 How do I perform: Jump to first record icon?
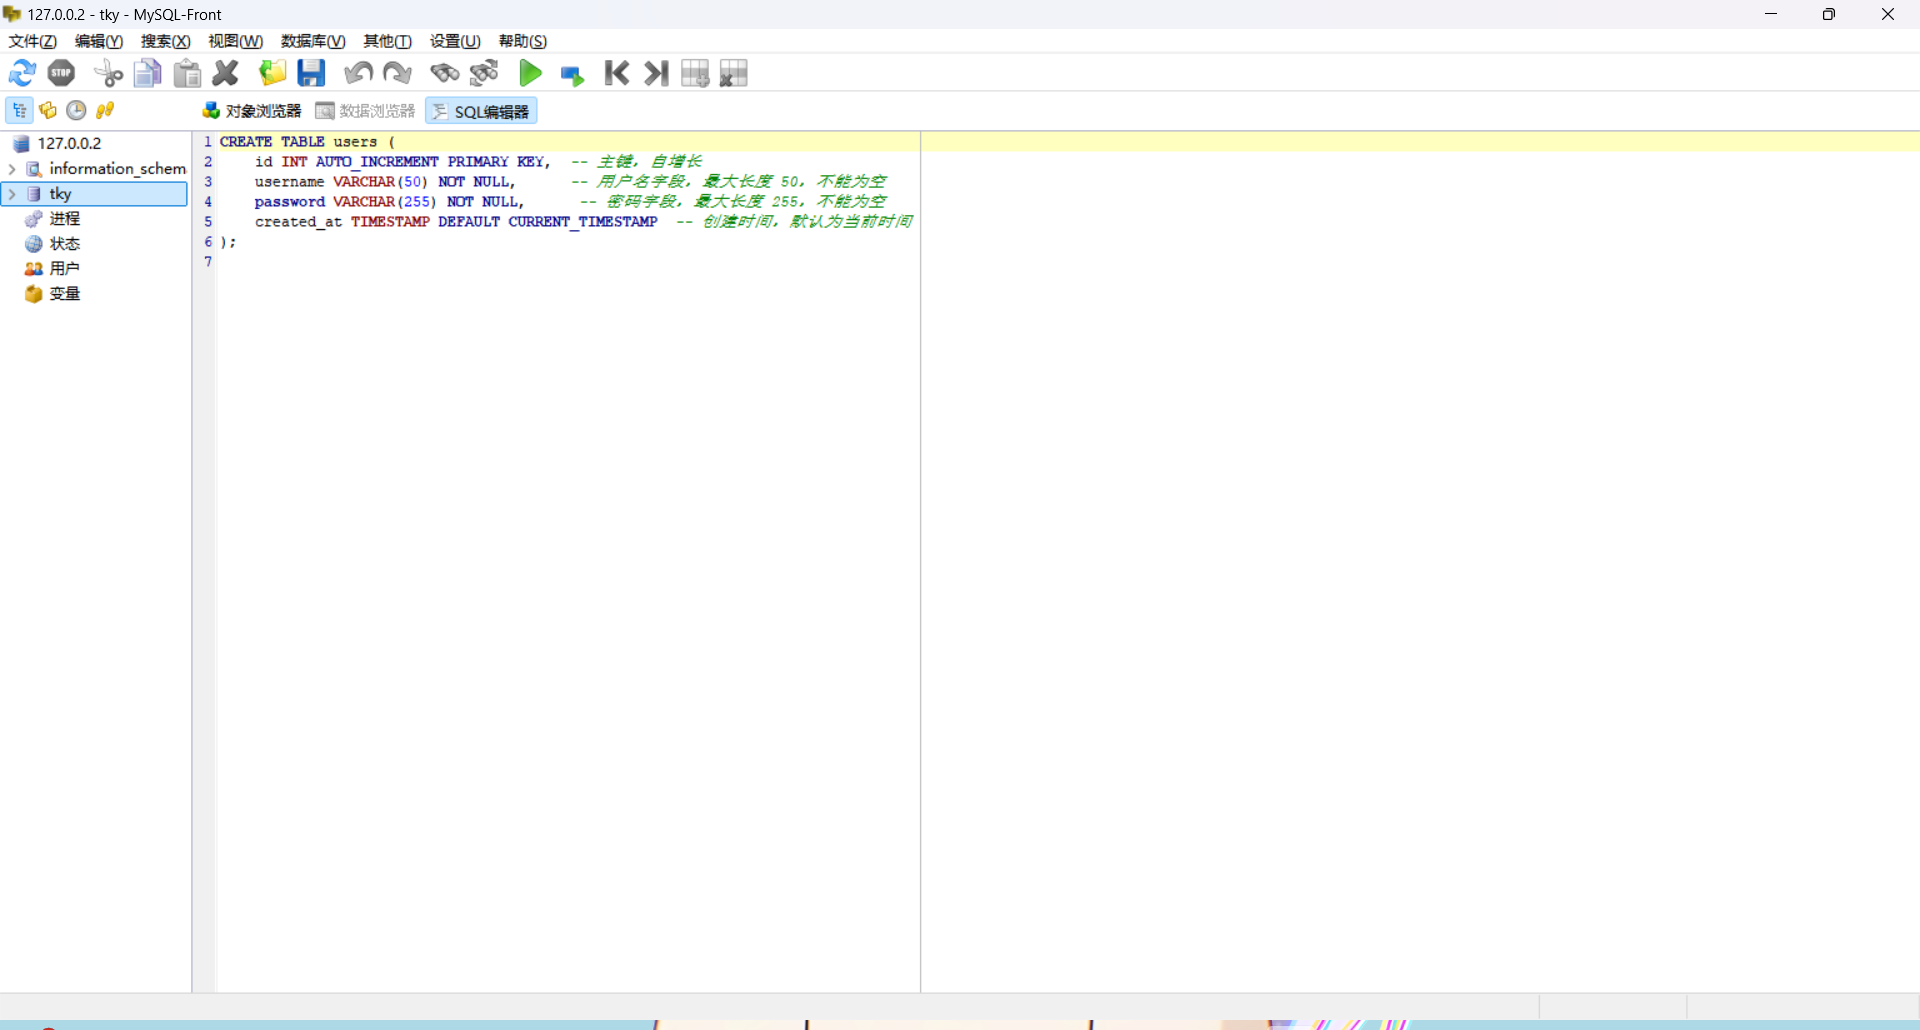click(617, 73)
